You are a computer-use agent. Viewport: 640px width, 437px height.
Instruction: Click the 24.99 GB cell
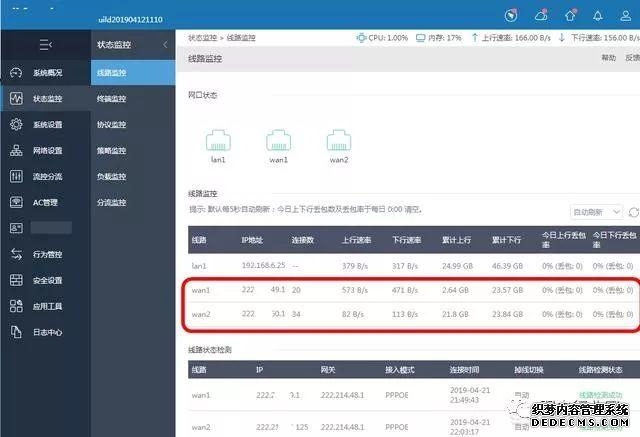(457, 266)
